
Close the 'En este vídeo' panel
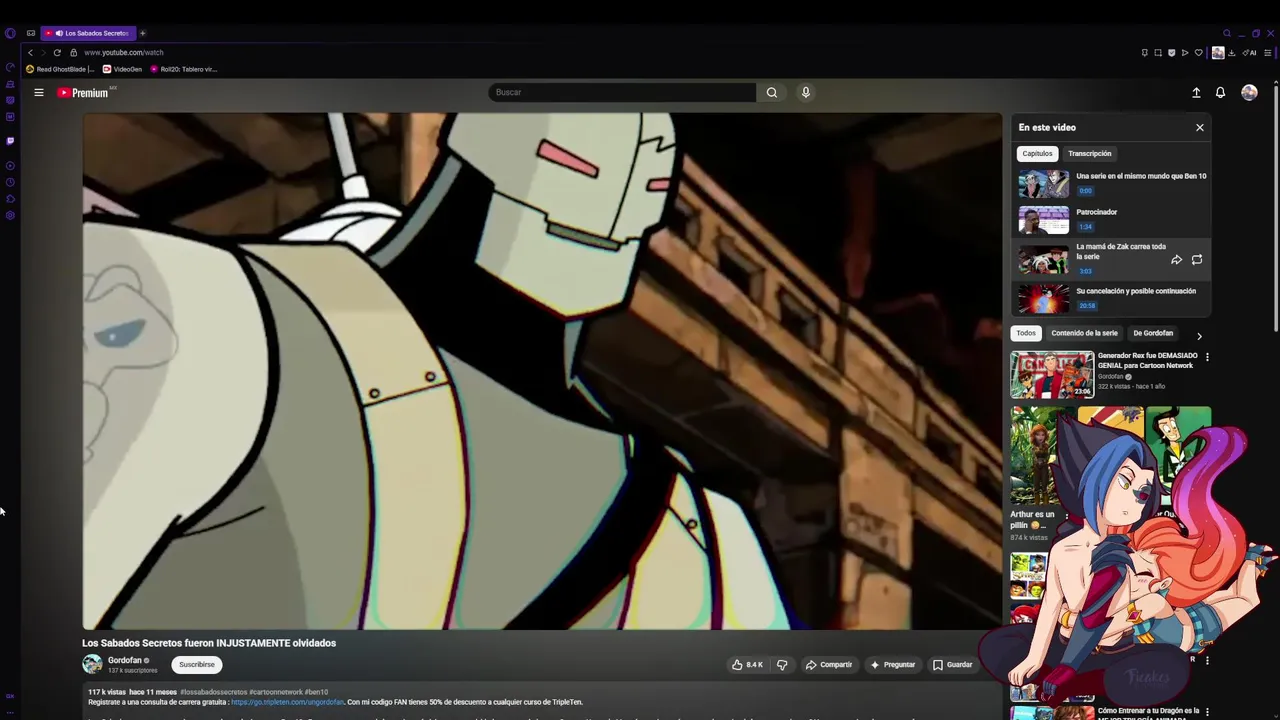(1200, 127)
